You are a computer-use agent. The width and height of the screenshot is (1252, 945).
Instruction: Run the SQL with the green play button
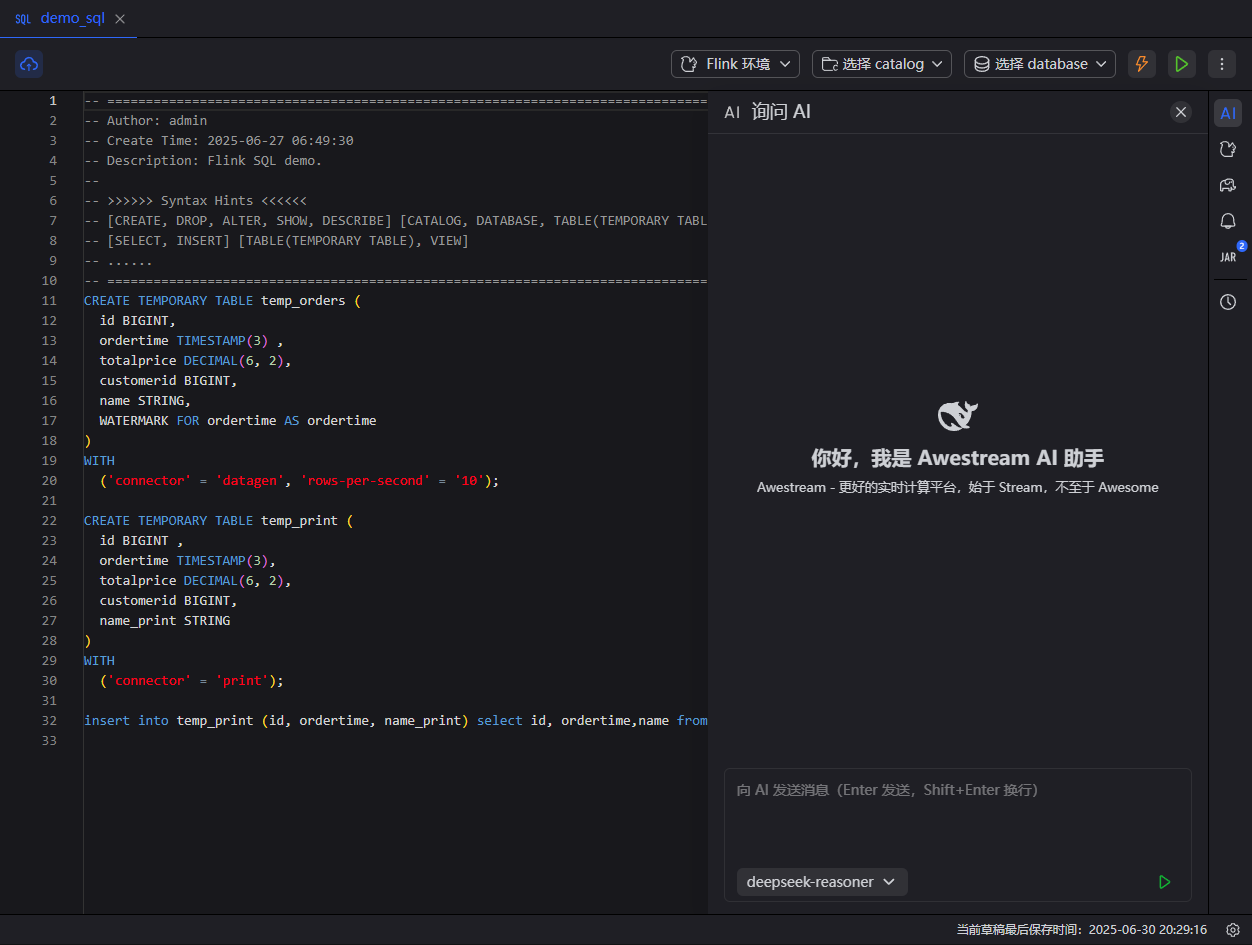click(1182, 64)
